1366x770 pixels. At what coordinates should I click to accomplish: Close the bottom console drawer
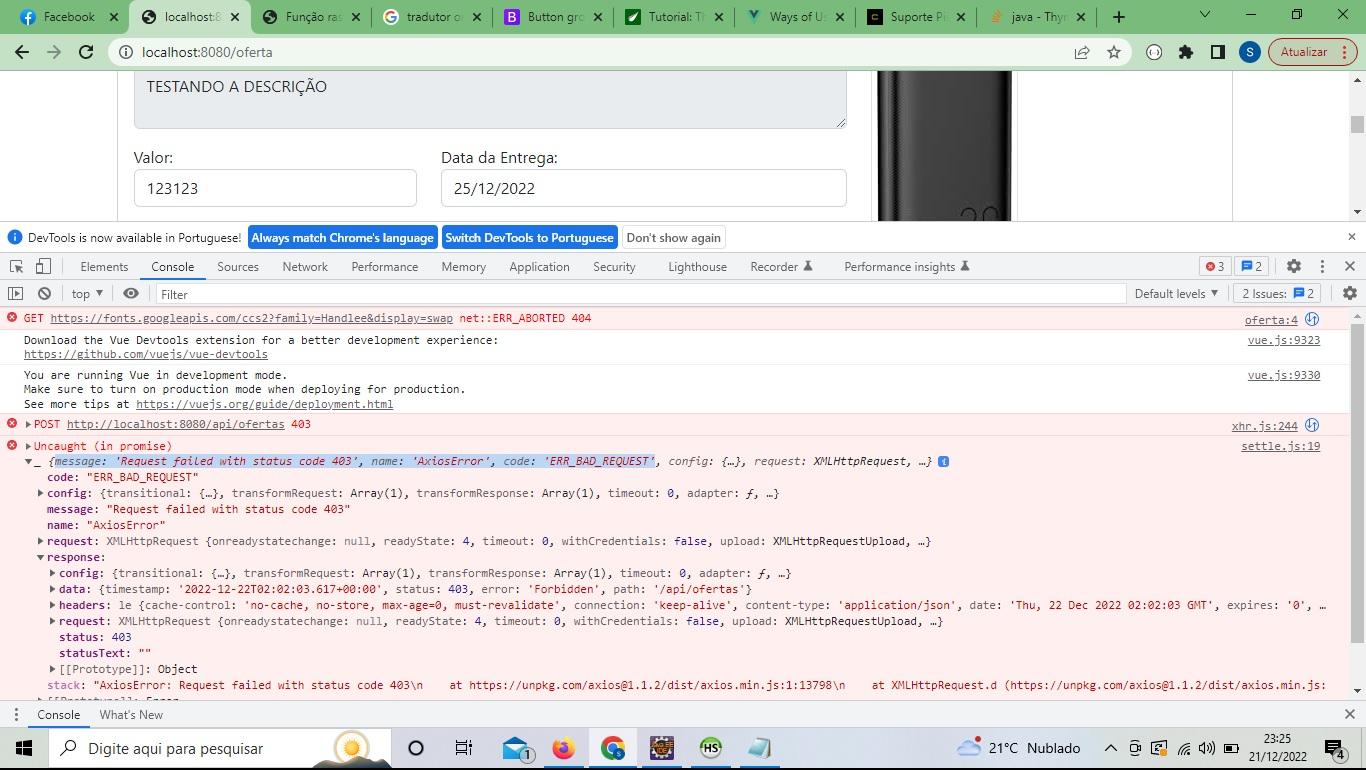pos(1350,714)
